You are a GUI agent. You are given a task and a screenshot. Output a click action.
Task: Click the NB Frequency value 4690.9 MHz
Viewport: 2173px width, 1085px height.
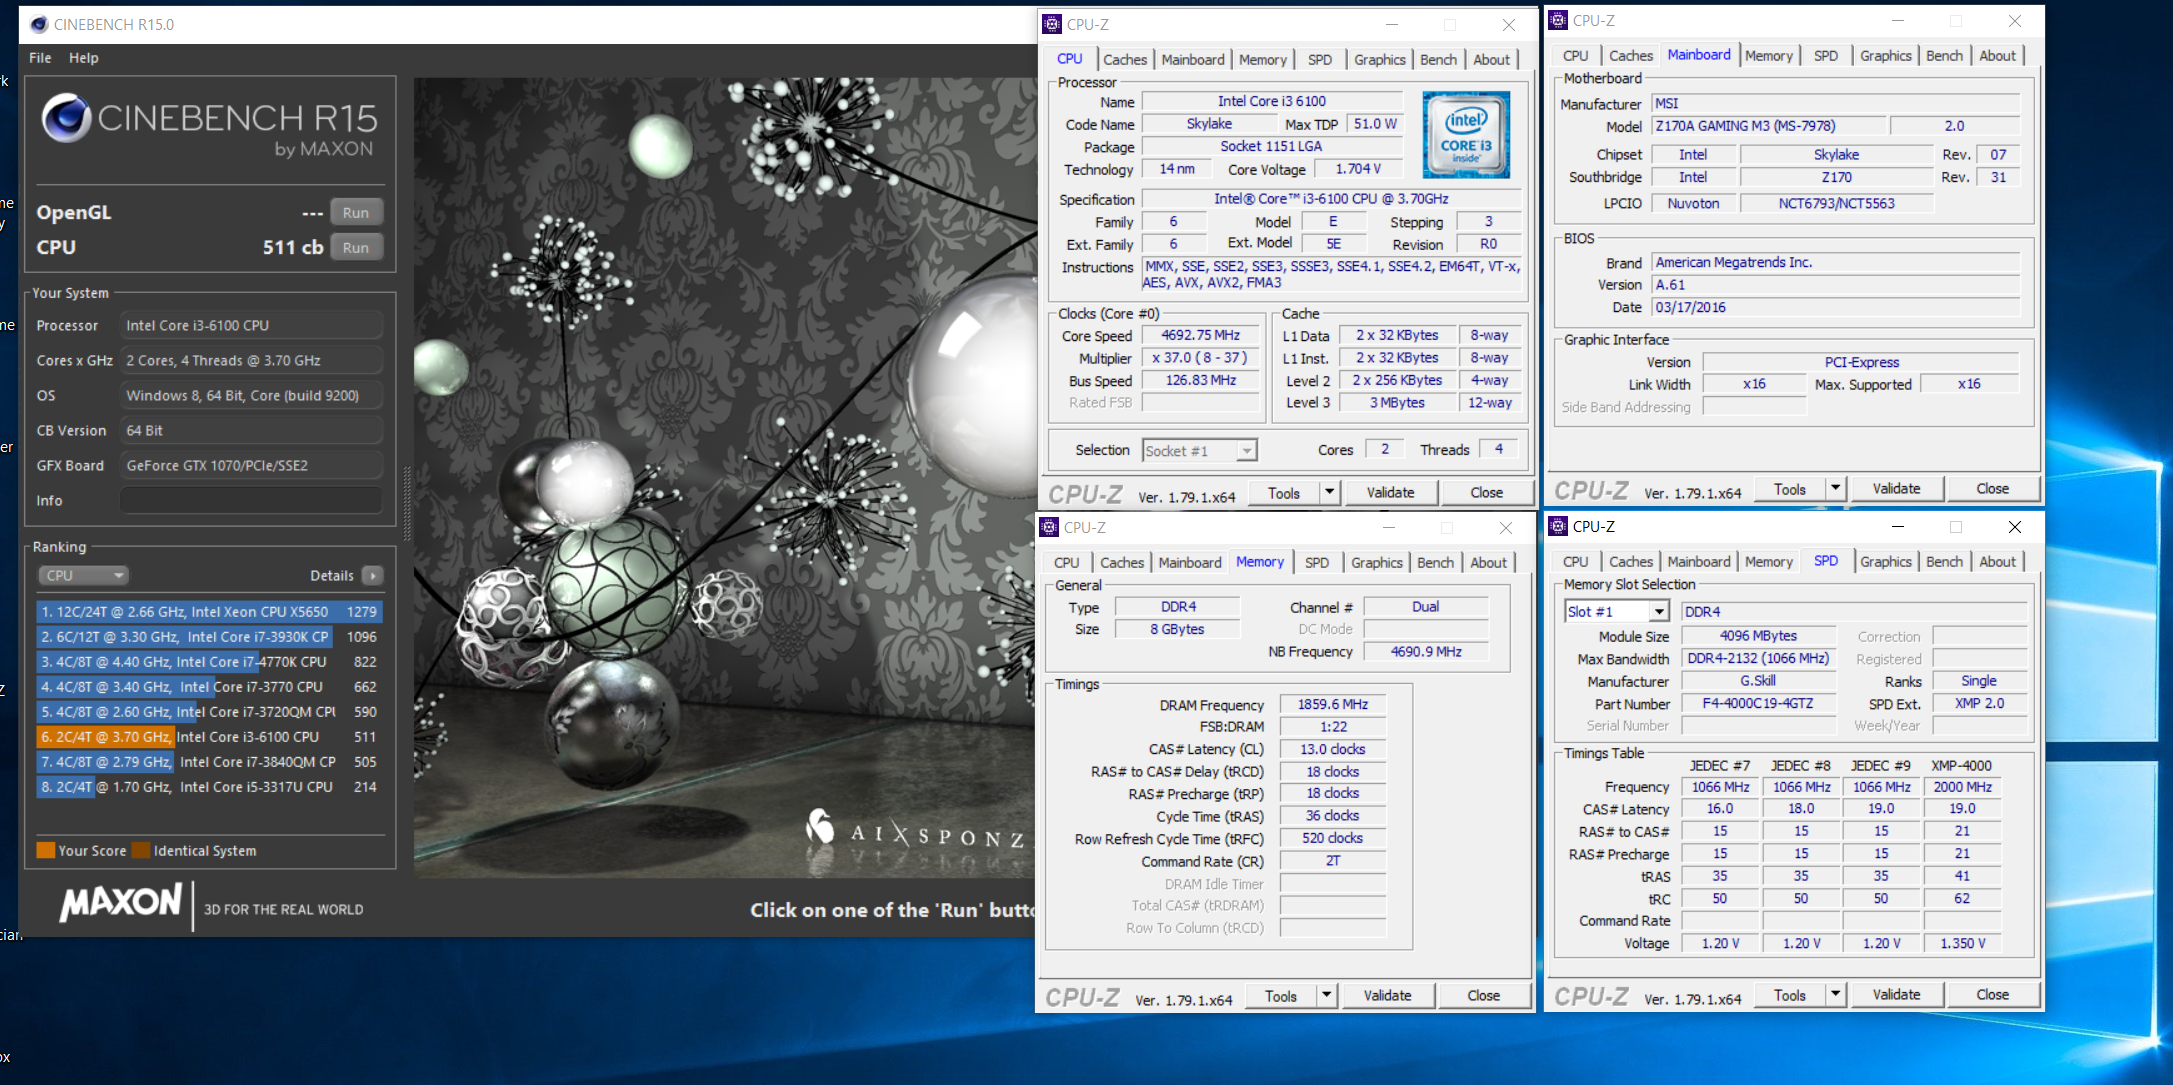(x=1425, y=651)
